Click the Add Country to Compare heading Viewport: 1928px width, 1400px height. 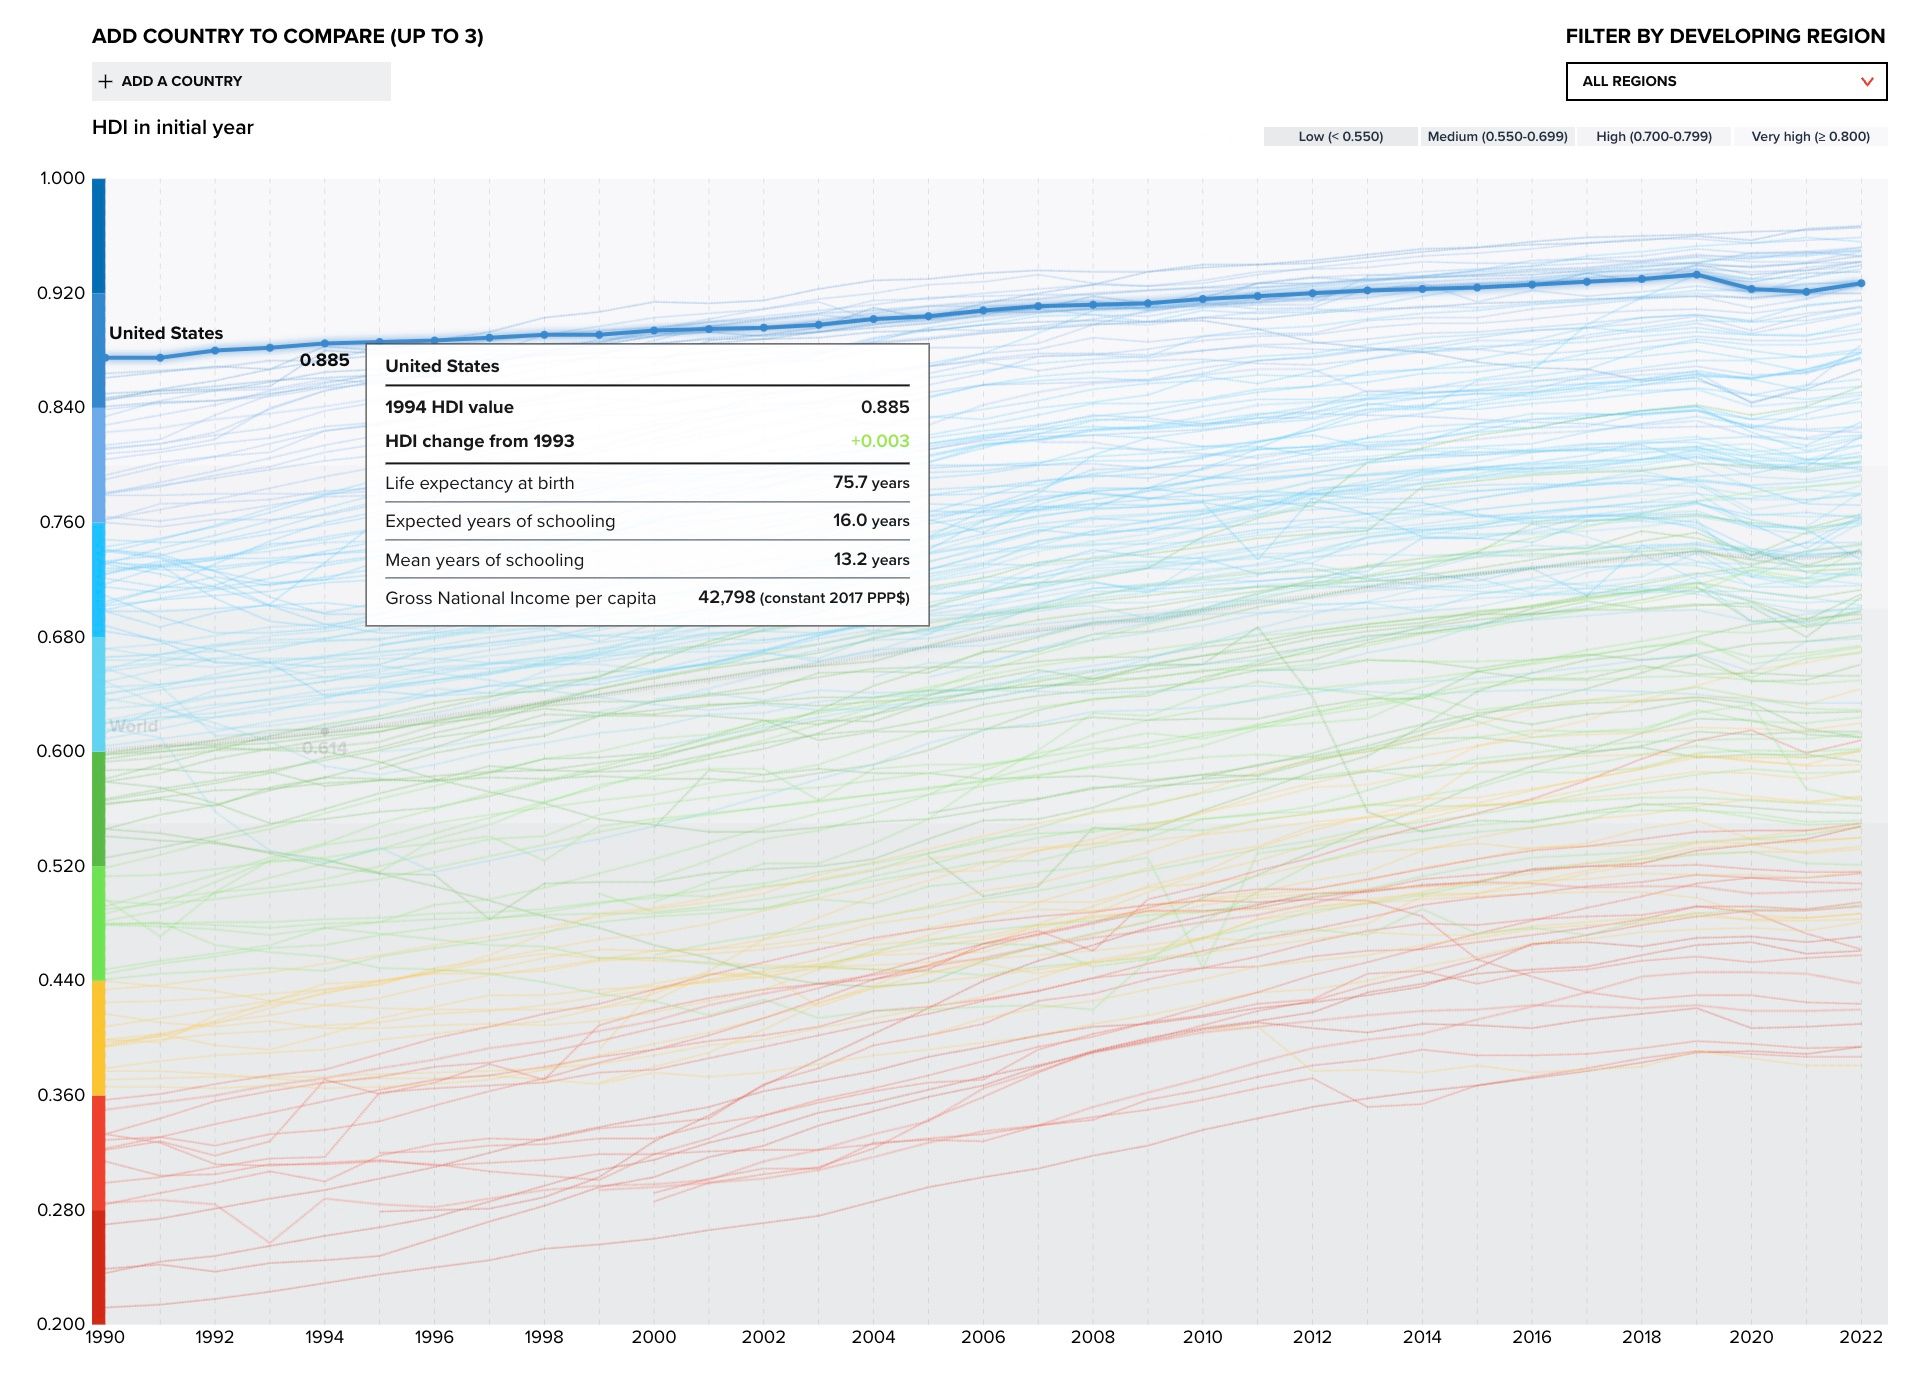288,37
